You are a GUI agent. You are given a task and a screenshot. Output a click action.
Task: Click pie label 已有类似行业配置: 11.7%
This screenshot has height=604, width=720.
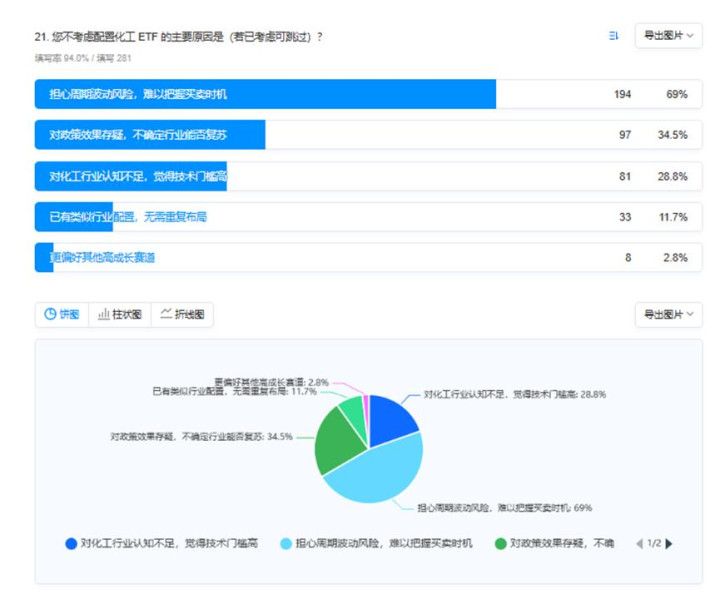tap(235, 391)
